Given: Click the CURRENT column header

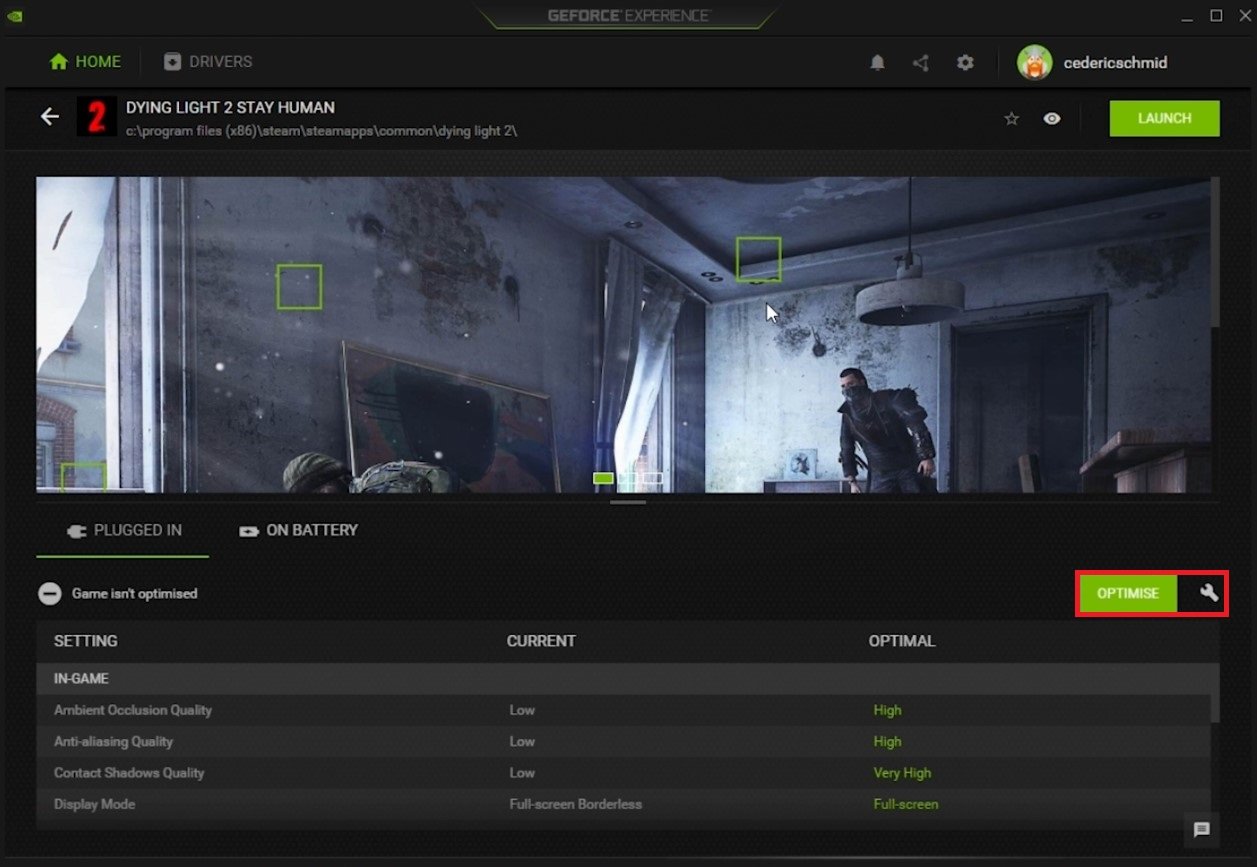Looking at the screenshot, I should 541,641.
